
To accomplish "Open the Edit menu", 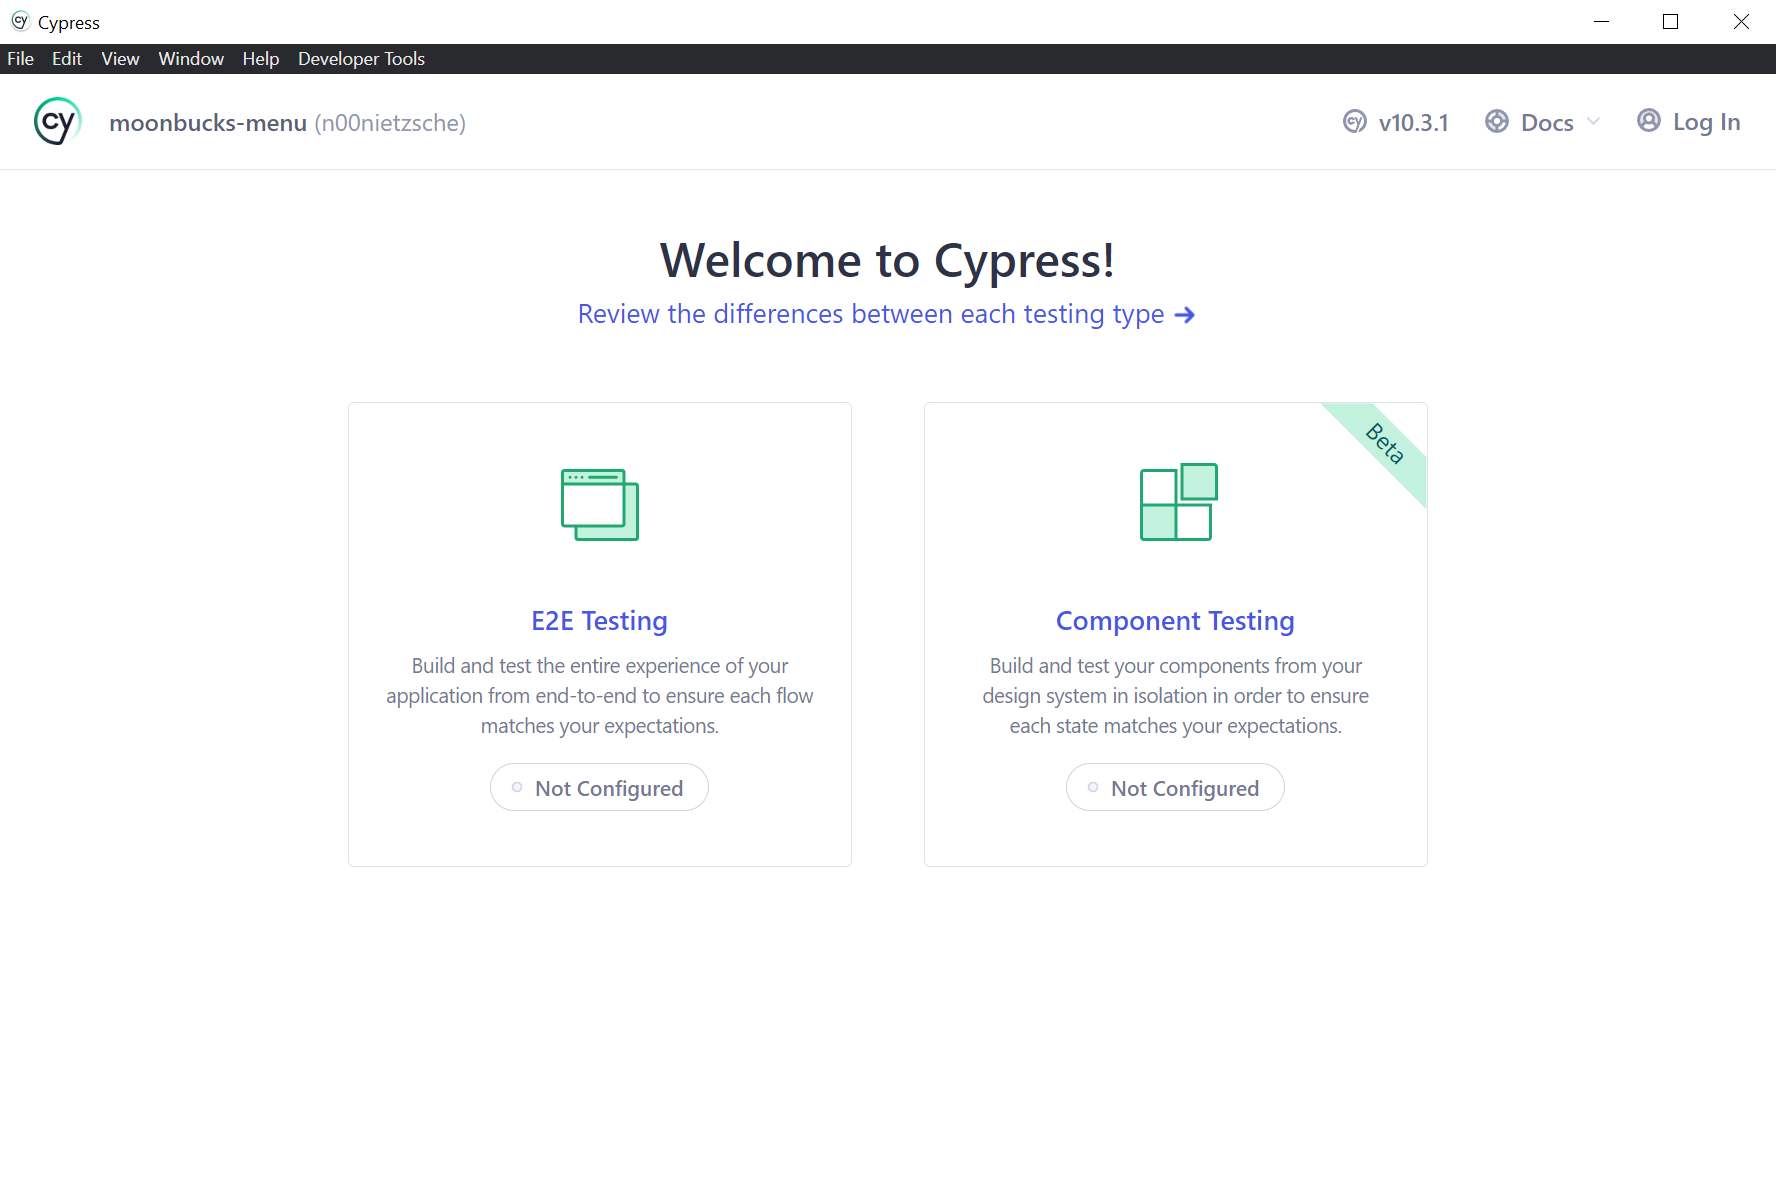I will point(67,59).
